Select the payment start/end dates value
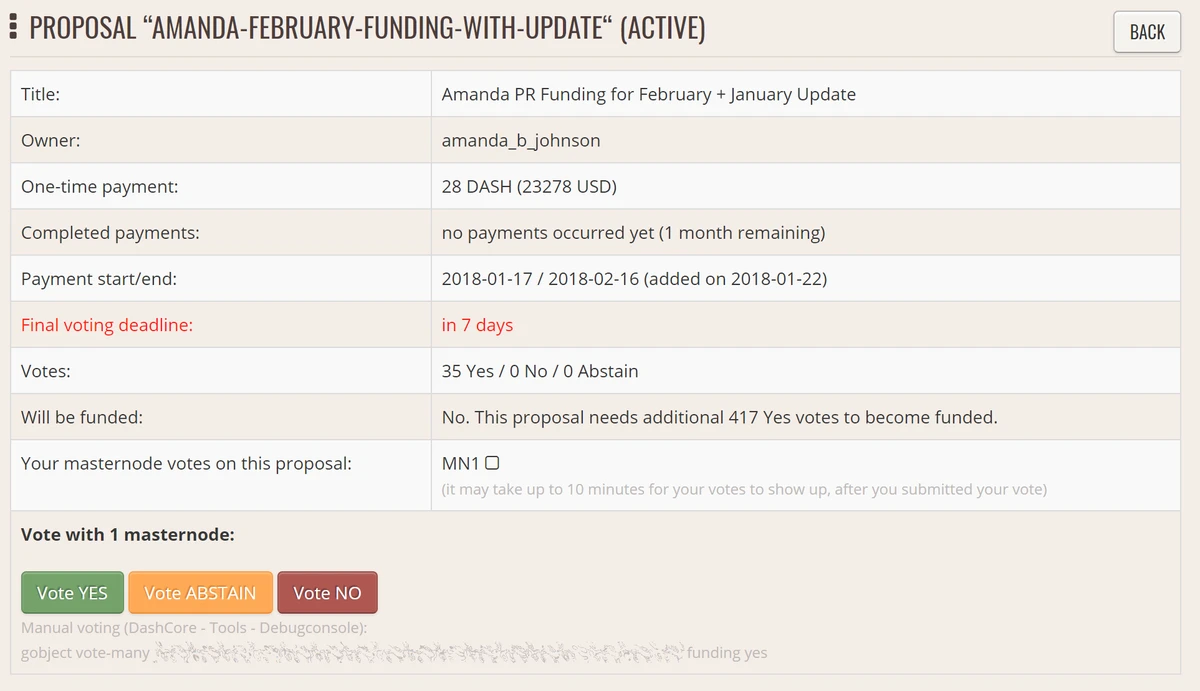Viewport: 1200px width, 691px height. point(634,279)
